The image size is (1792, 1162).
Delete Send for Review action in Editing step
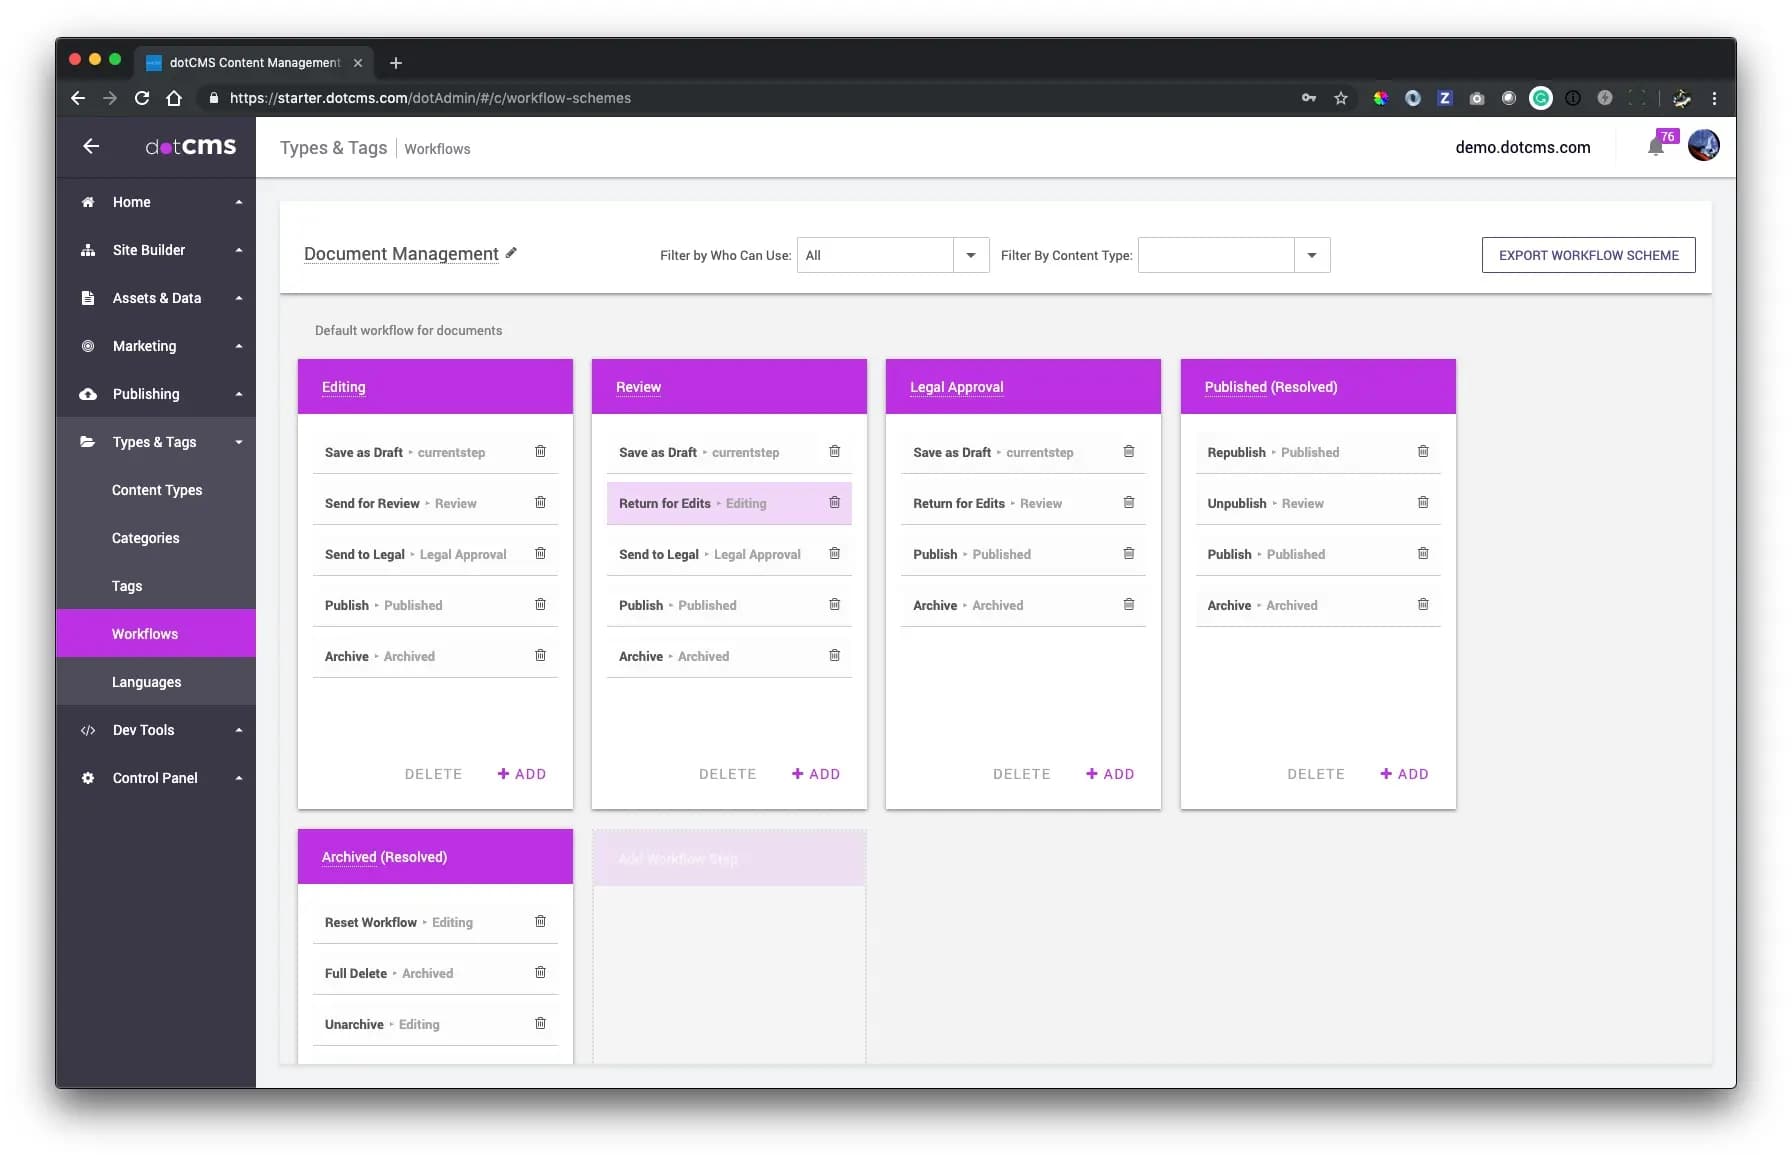tap(540, 503)
